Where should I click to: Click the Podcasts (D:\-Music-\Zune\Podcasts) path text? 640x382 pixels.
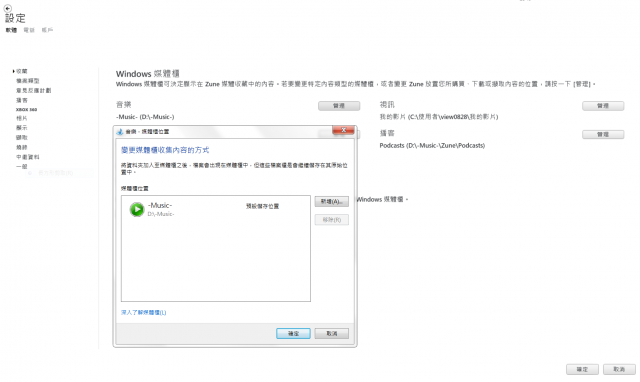432,146
